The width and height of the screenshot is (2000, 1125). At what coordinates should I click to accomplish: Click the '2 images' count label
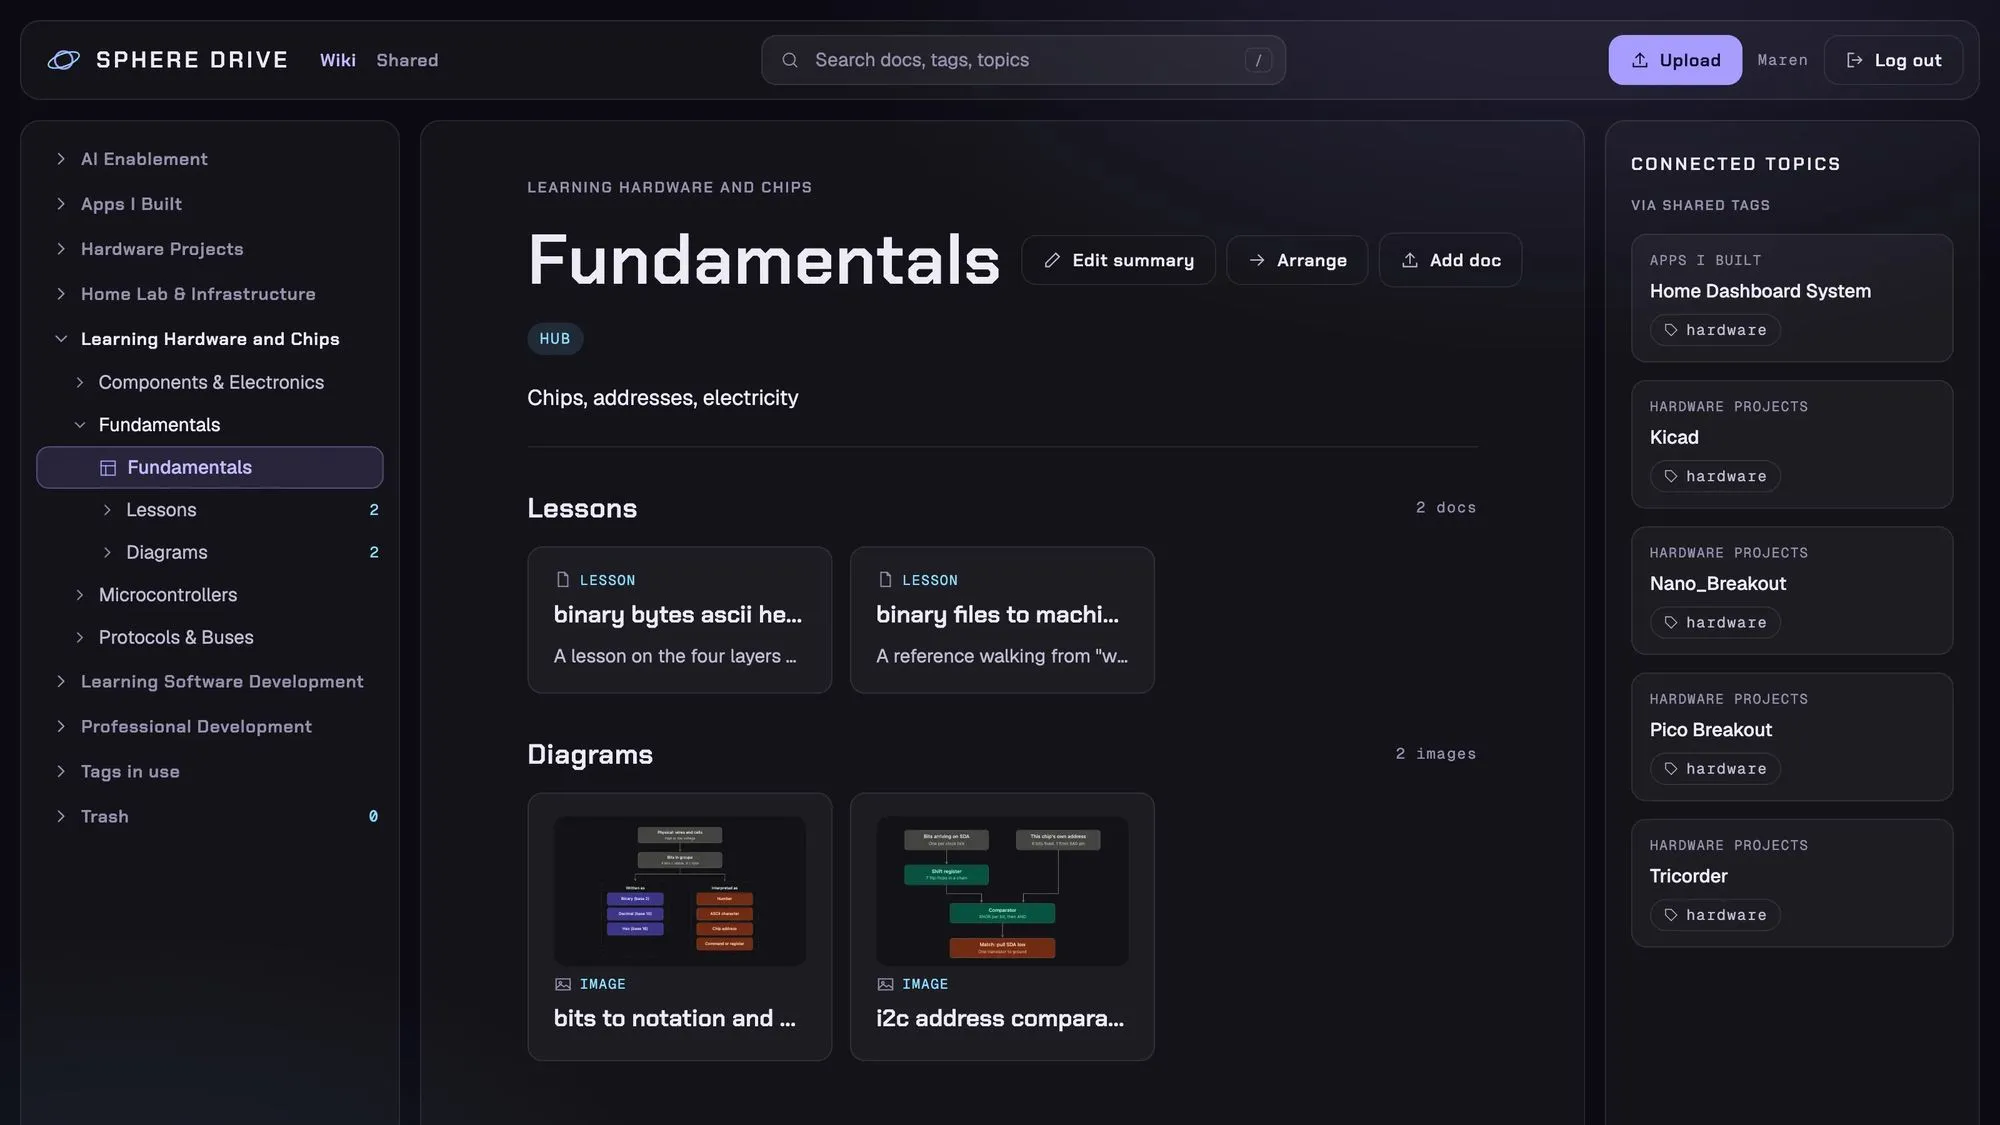pyautogui.click(x=1435, y=754)
